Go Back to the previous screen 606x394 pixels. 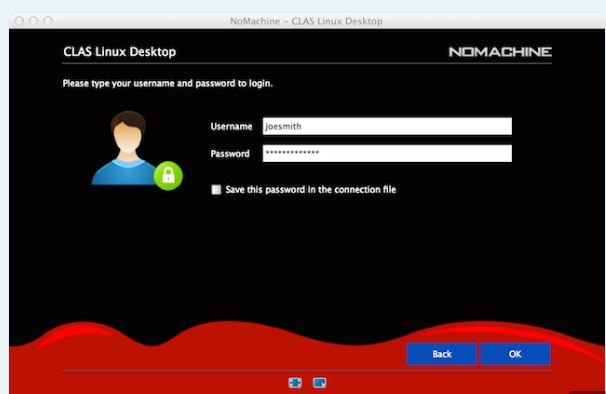442,354
